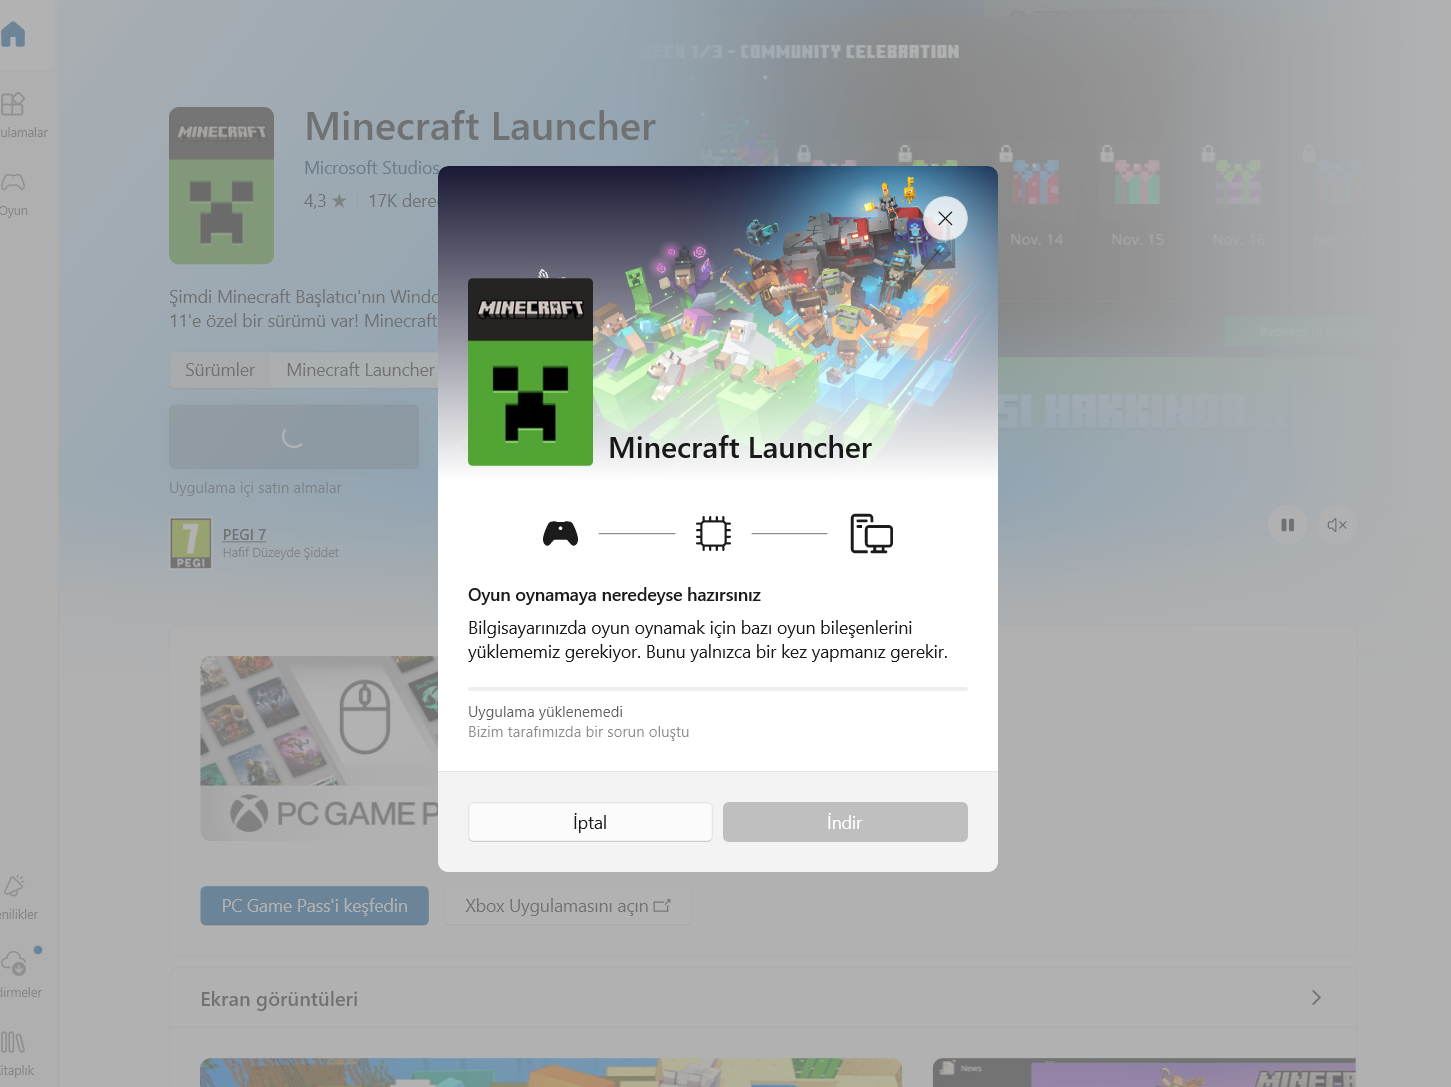Click the processor chip step icon
Image resolution: width=1451 pixels, height=1087 pixels.
click(713, 534)
